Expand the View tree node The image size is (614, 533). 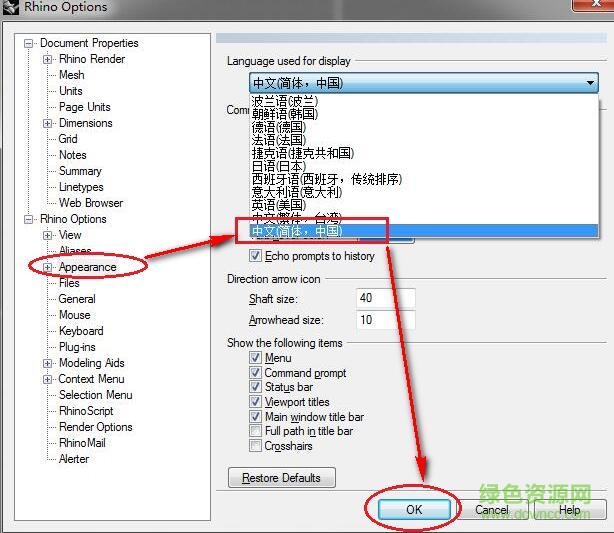[x=47, y=236]
